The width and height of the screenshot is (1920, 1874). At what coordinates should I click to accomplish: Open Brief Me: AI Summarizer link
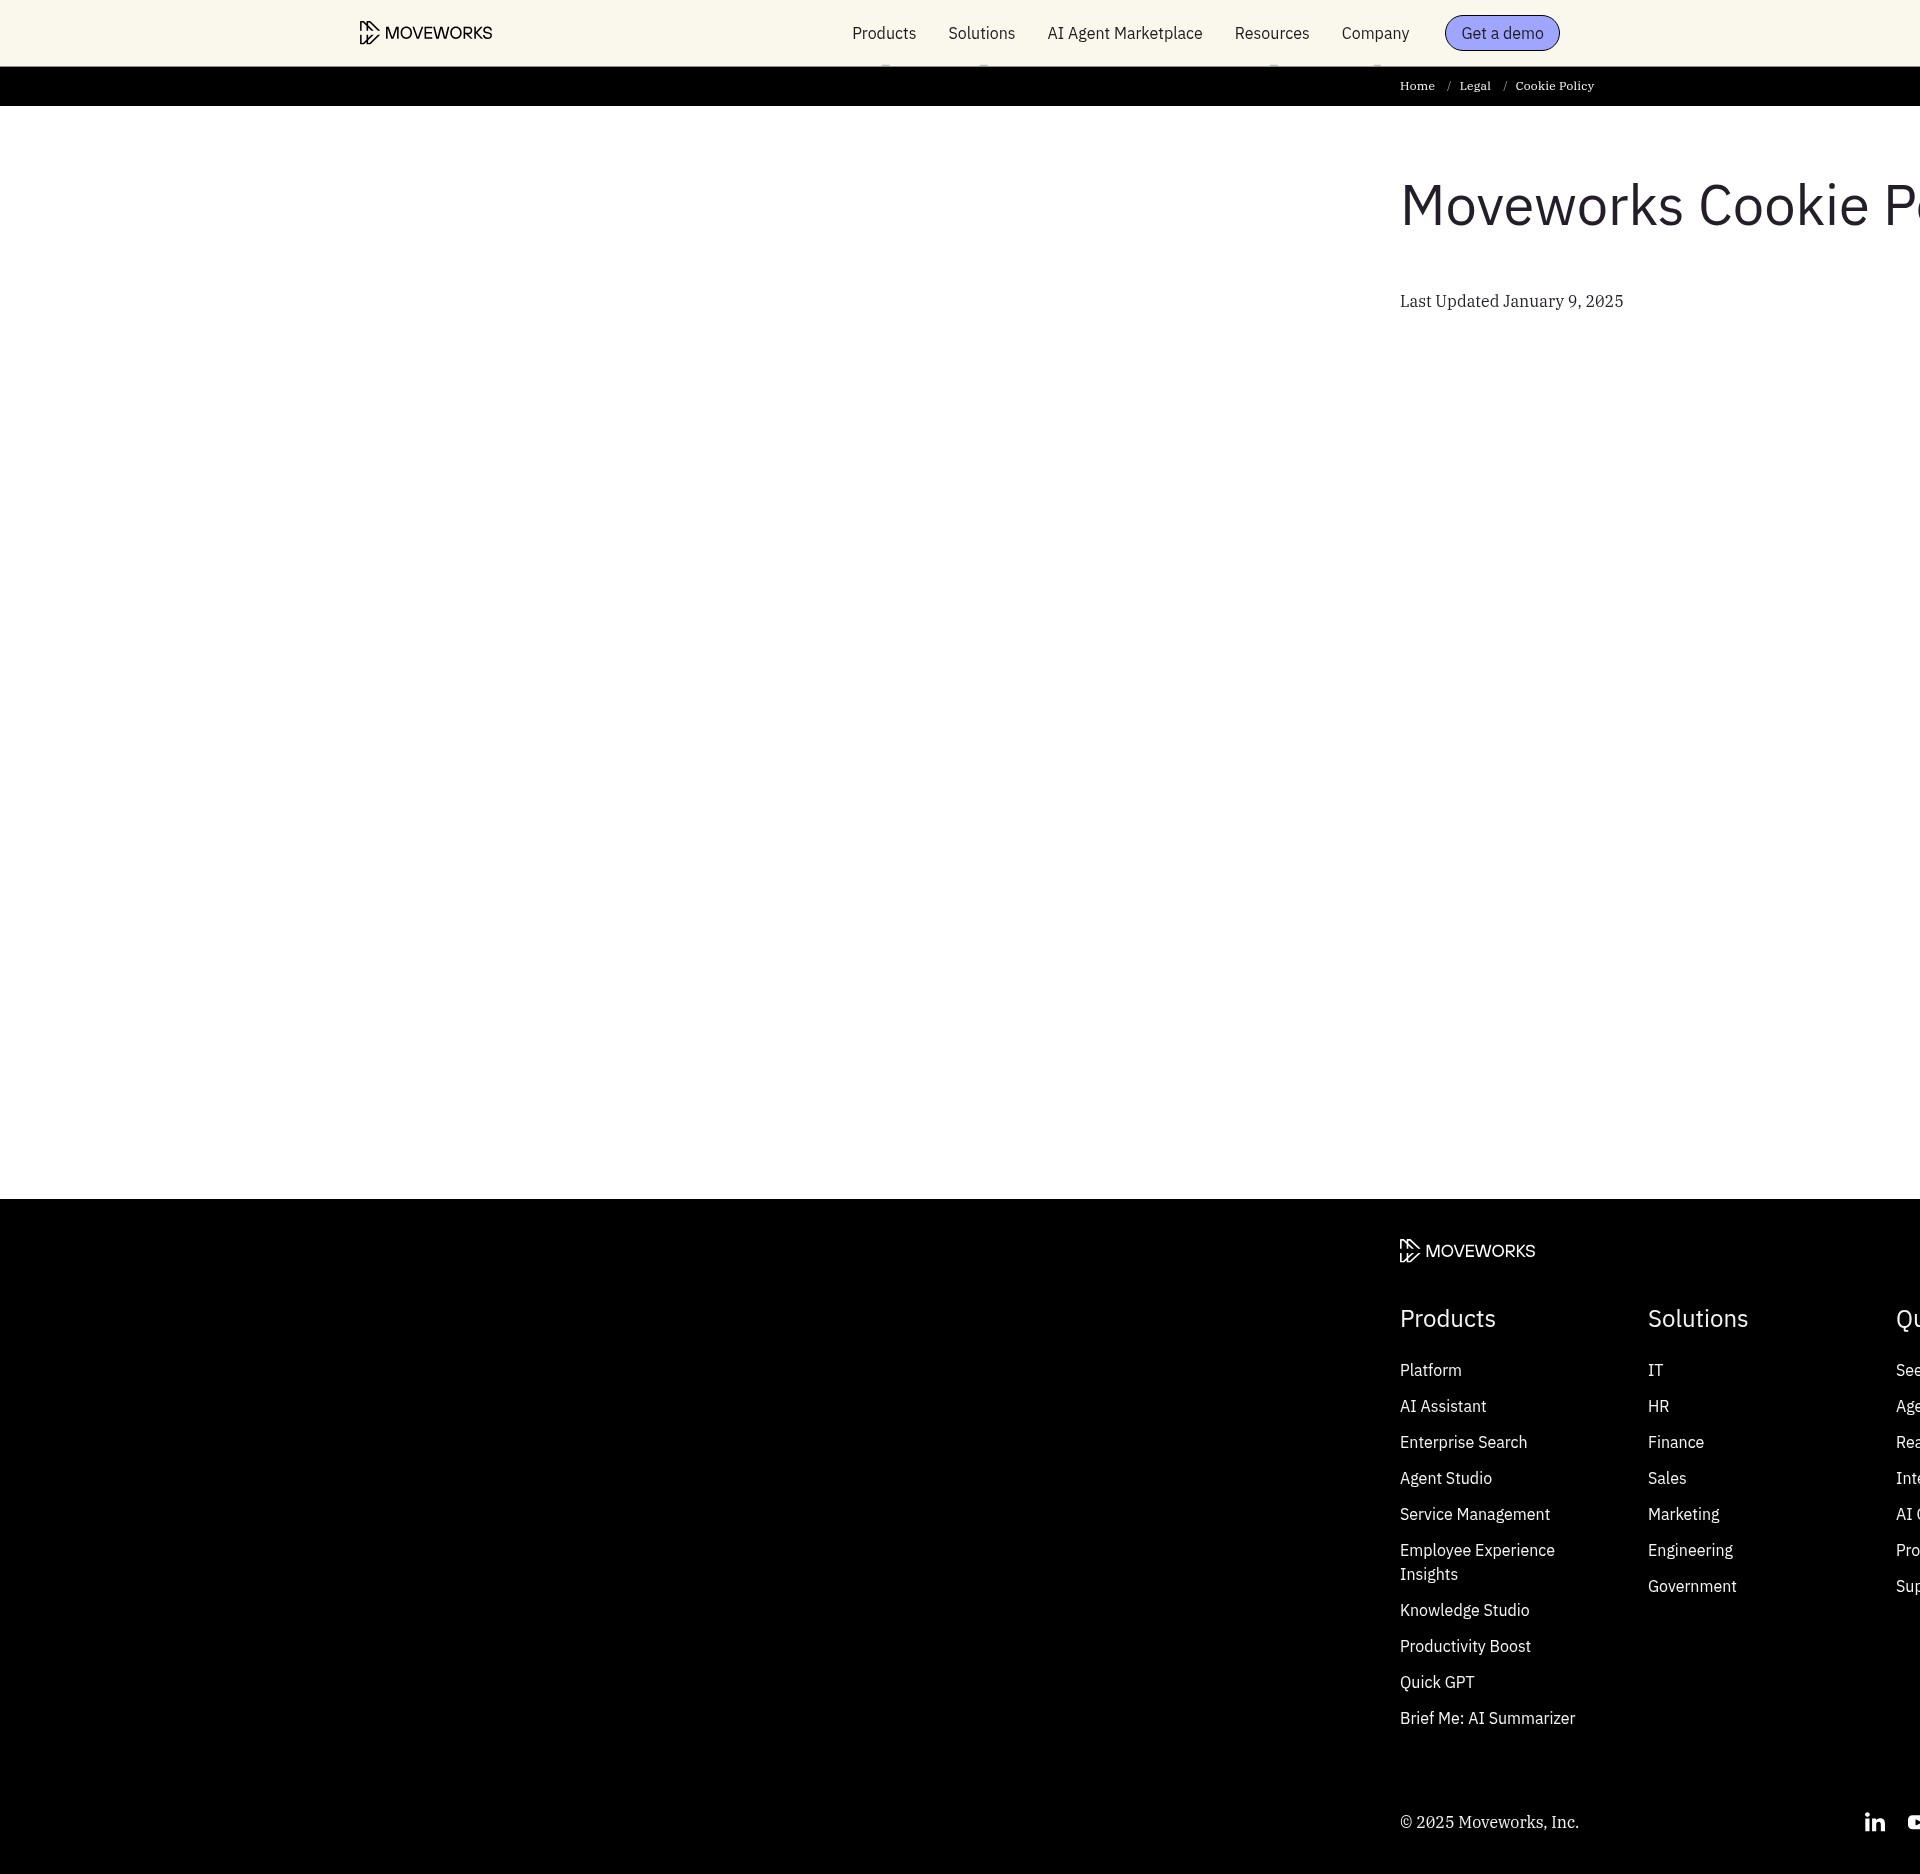[1487, 1718]
